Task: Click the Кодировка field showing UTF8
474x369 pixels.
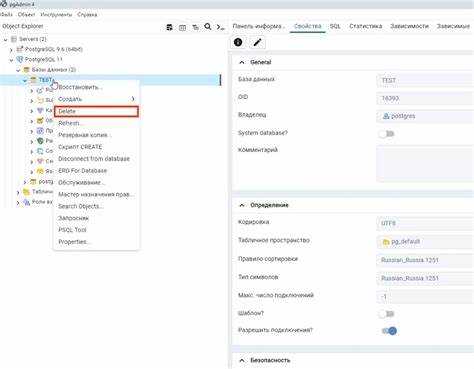Action: [x=425, y=223]
